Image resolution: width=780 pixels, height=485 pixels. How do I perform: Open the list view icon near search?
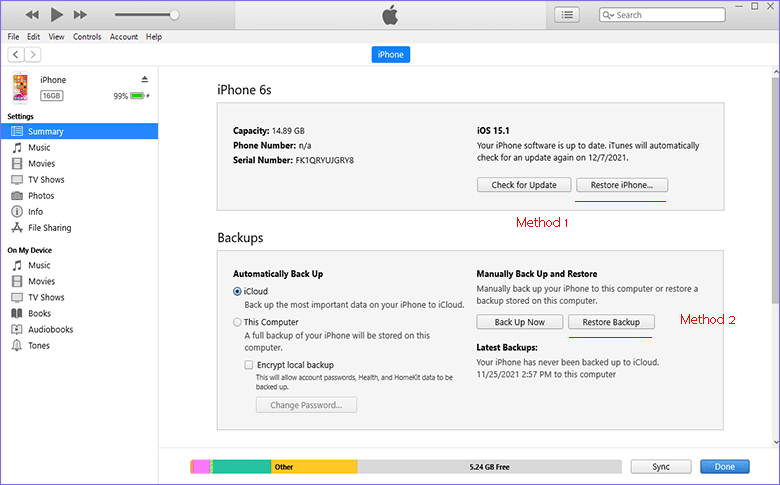click(x=567, y=15)
